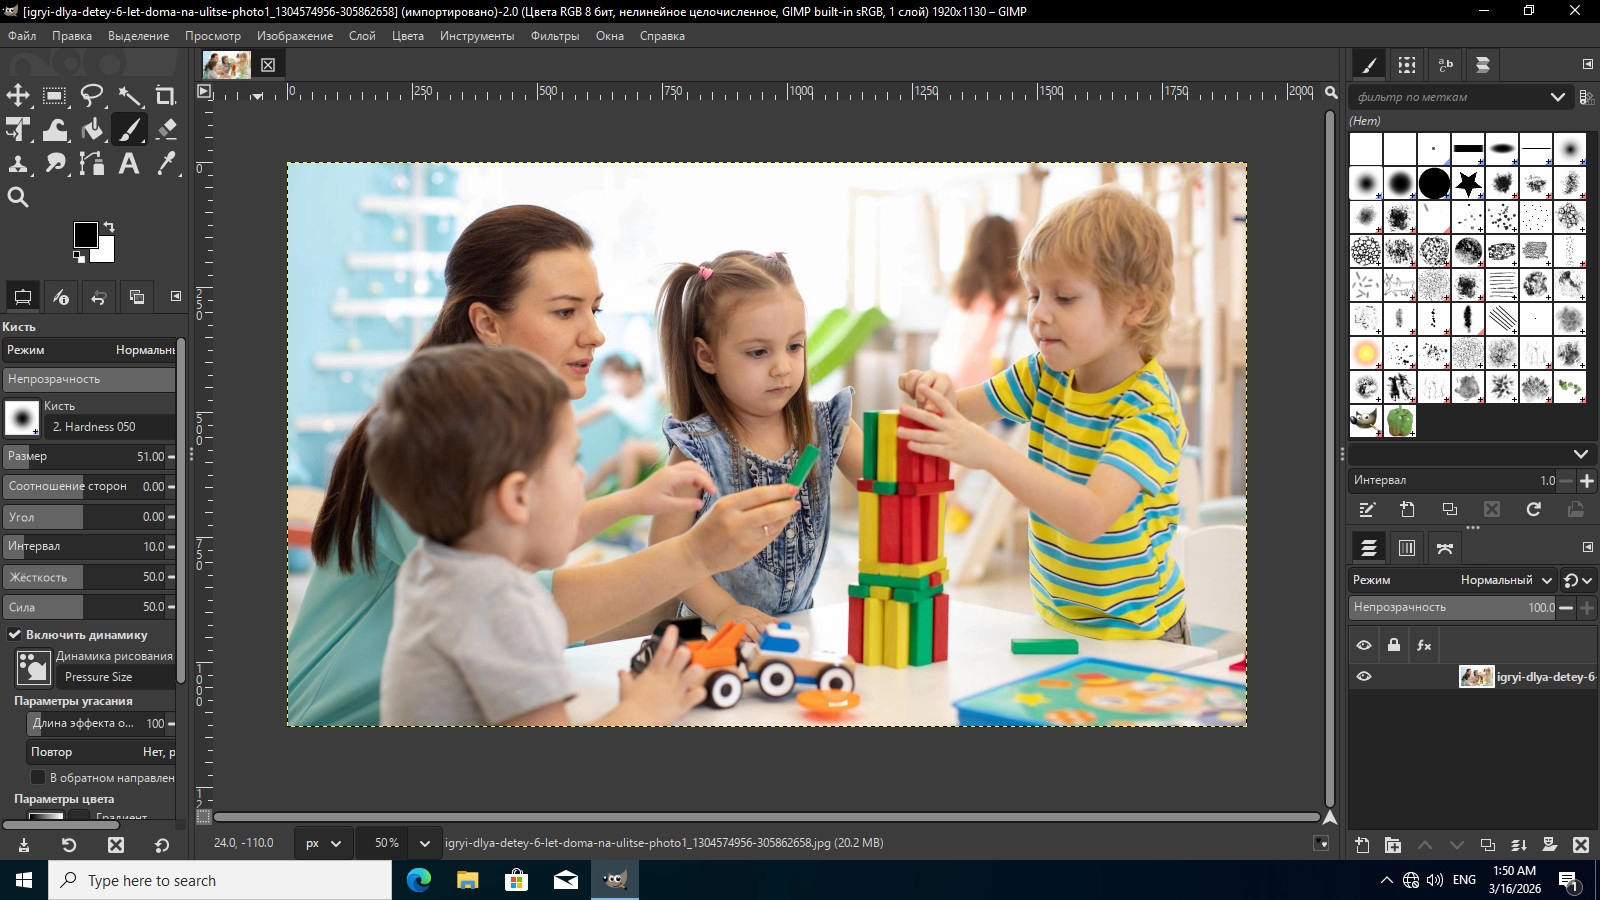The width and height of the screenshot is (1600, 900).
Task: Hide the igryi-dlya-detey layer with eye icon
Action: tap(1364, 677)
